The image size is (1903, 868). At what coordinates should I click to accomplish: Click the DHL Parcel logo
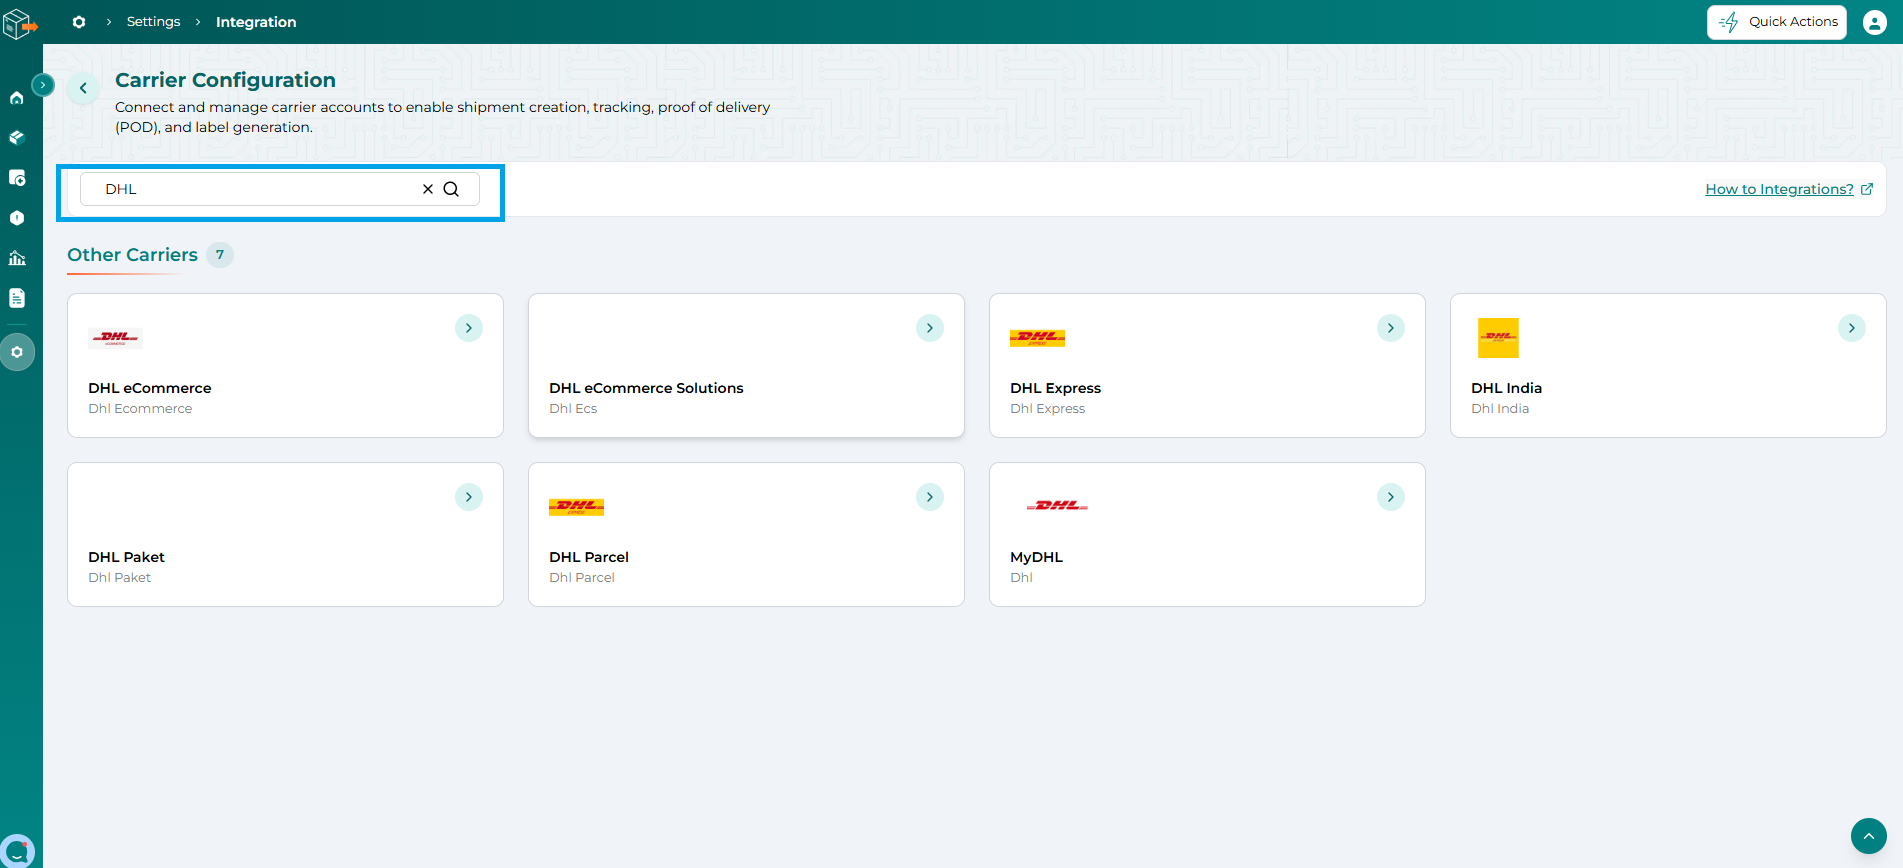[x=576, y=507]
